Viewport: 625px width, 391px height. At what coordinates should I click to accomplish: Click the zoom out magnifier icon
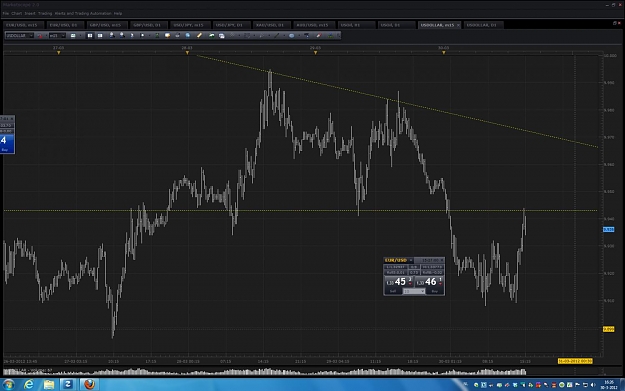tap(122, 35)
